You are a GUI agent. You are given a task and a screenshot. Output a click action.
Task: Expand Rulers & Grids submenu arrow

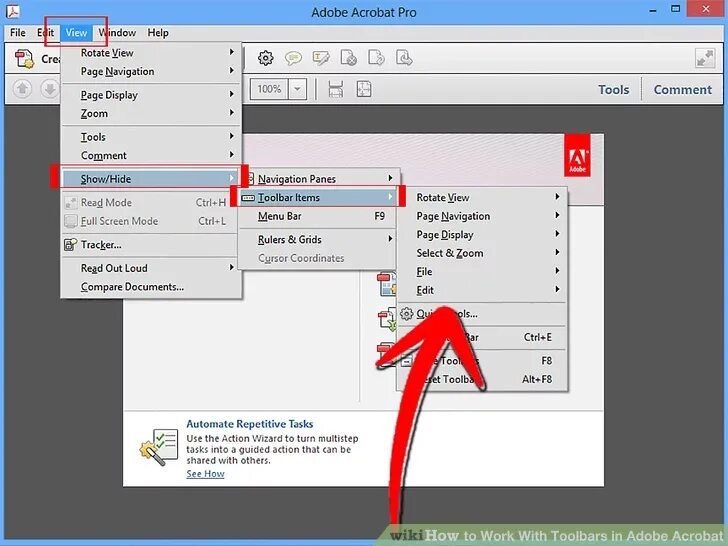coord(390,239)
